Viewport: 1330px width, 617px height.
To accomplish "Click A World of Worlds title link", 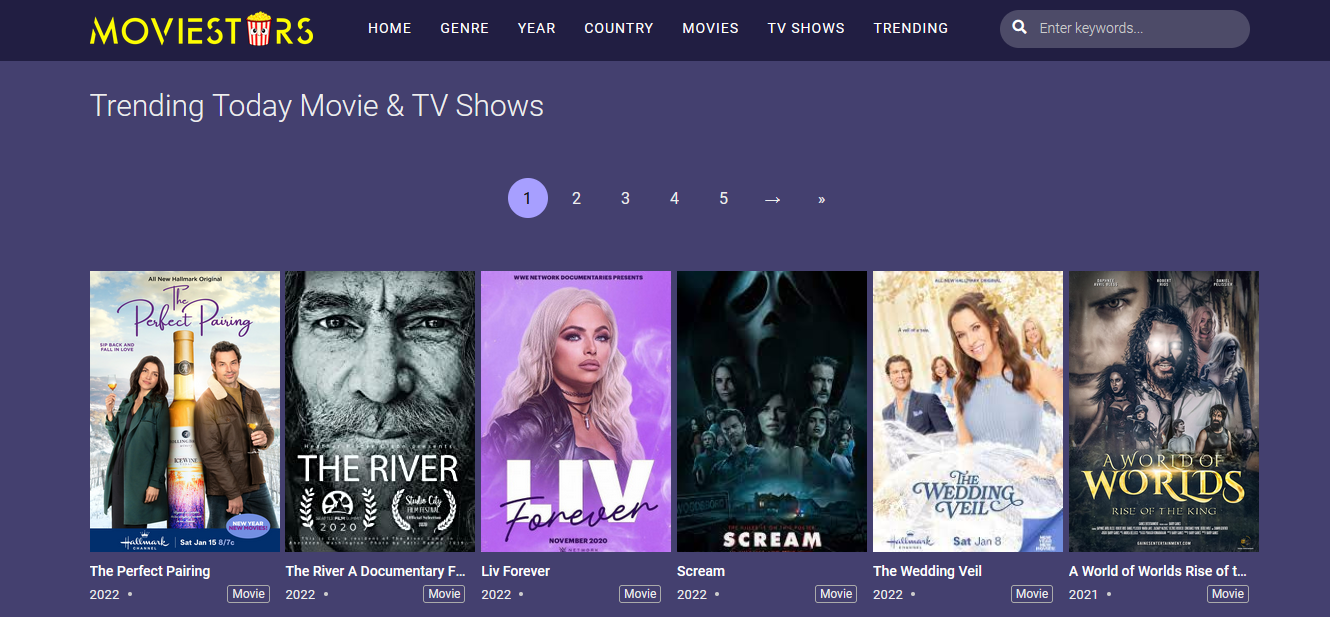I will click(1158, 571).
